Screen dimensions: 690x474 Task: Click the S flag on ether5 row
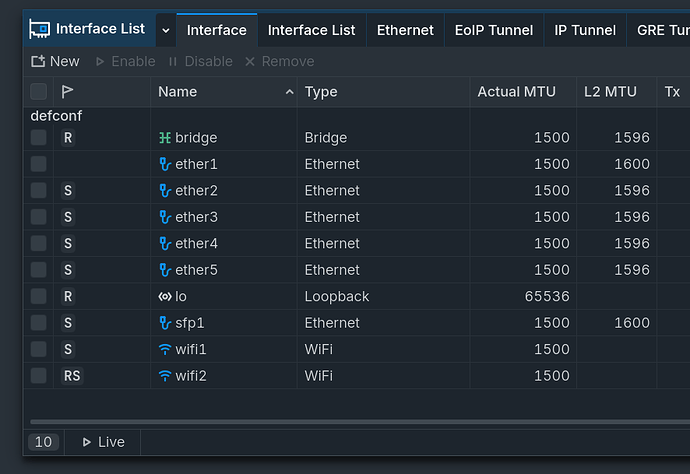coord(68,270)
